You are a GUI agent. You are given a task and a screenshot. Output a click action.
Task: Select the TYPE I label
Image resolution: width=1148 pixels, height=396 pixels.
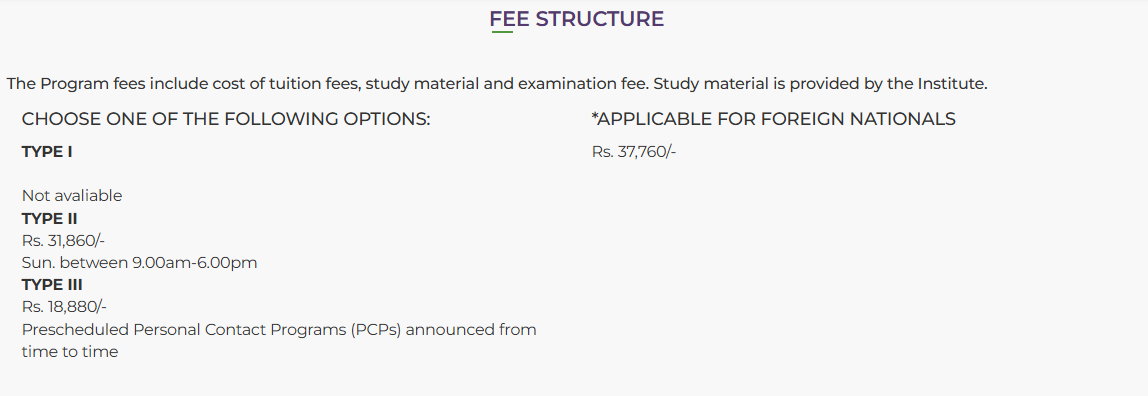pyautogui.click(x=47, y=152)
